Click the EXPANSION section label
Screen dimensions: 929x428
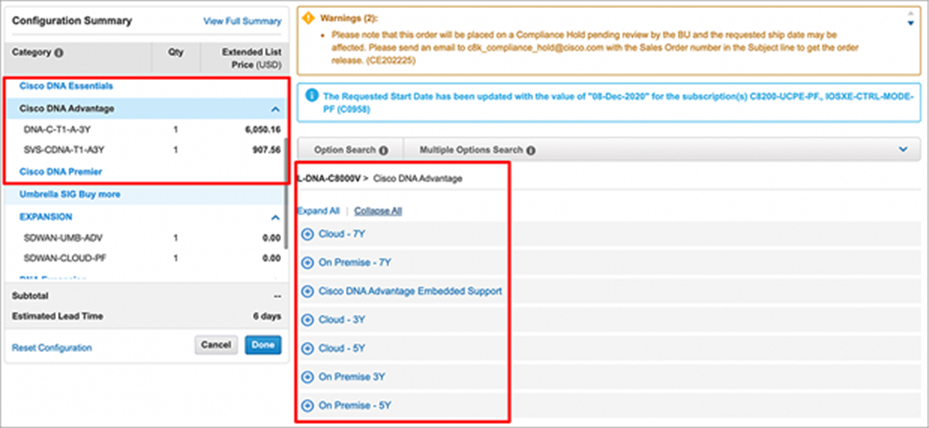tap(46, 217)
